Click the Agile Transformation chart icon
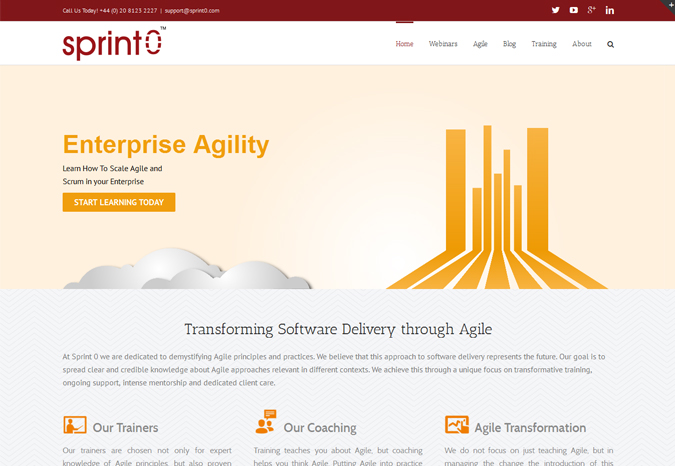The image size is (675, 466). pyautogui.click(x=456, y=426)
